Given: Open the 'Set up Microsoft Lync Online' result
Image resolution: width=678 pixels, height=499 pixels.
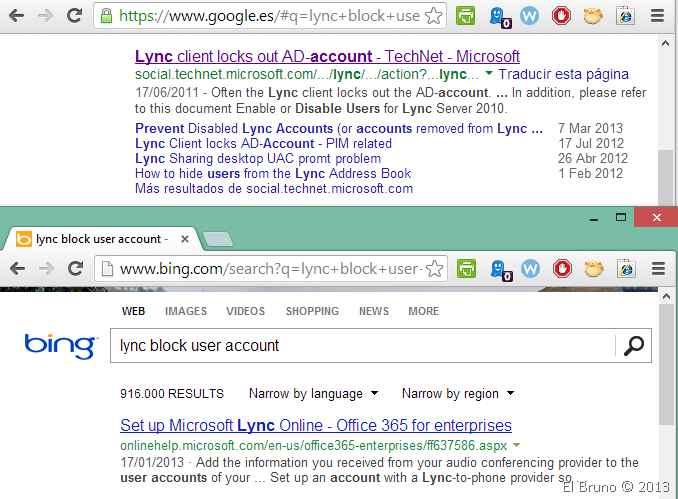Looking at the screenshot, I should (x=315, y=425).
